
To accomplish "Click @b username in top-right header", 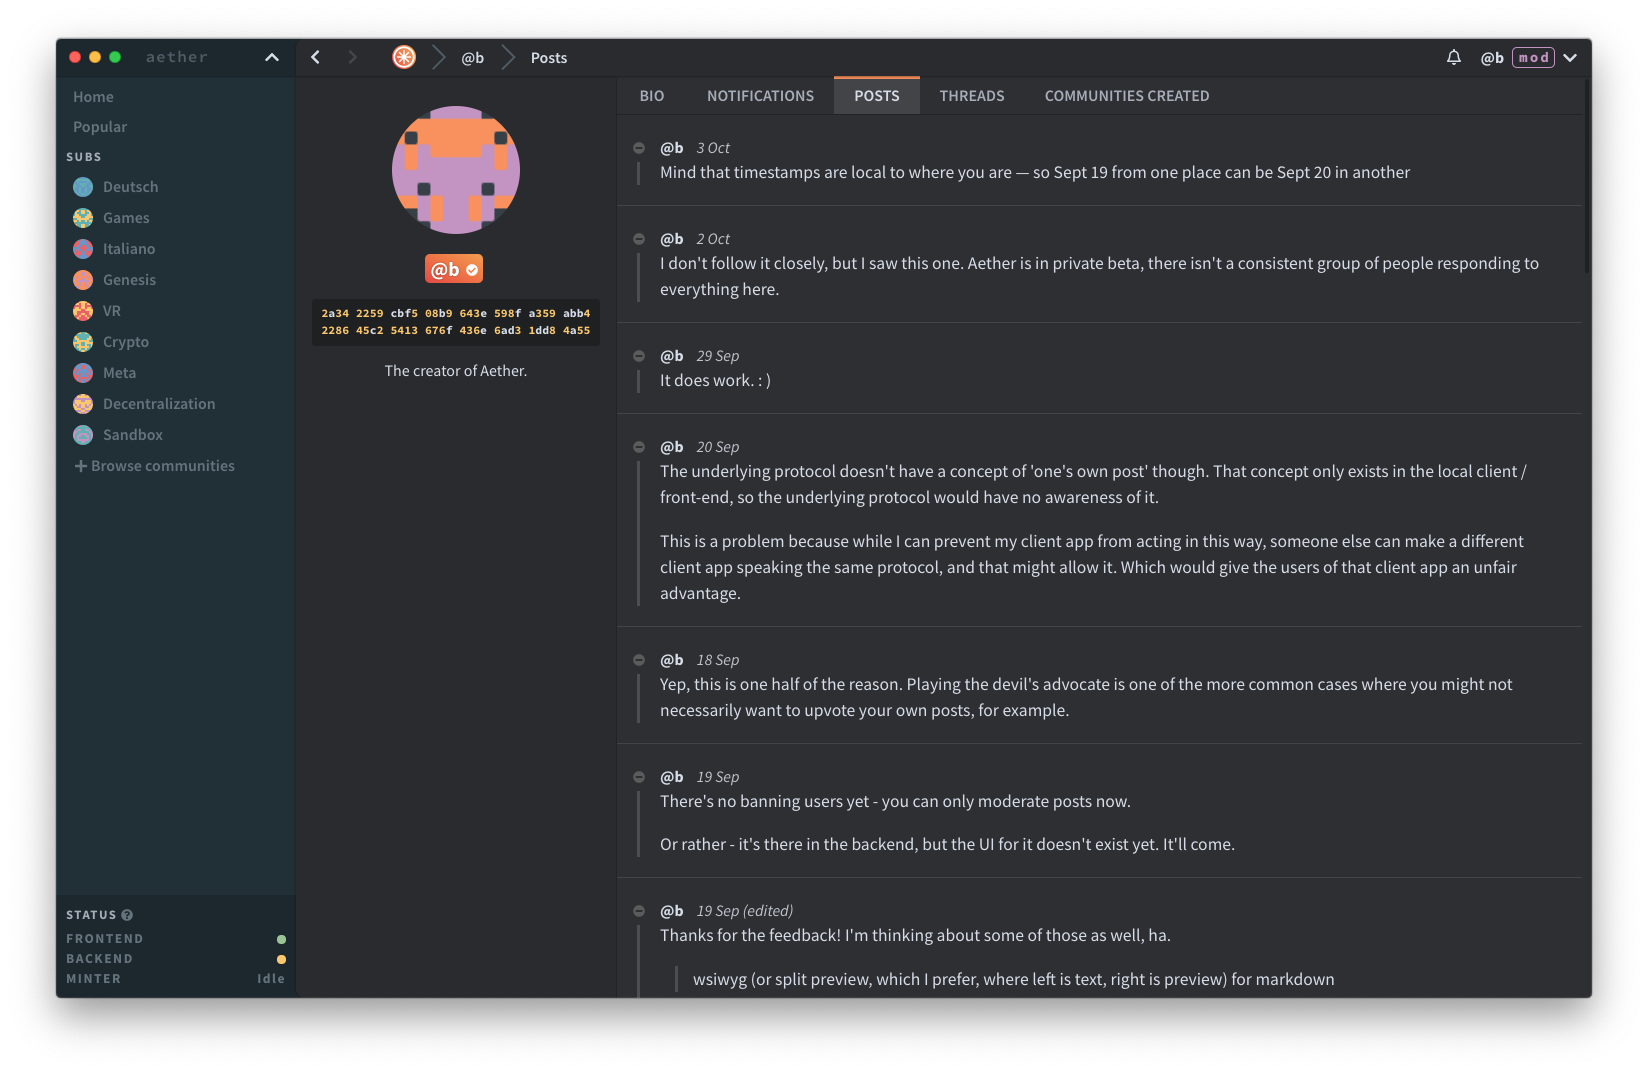I will [x=1492, y=58].
